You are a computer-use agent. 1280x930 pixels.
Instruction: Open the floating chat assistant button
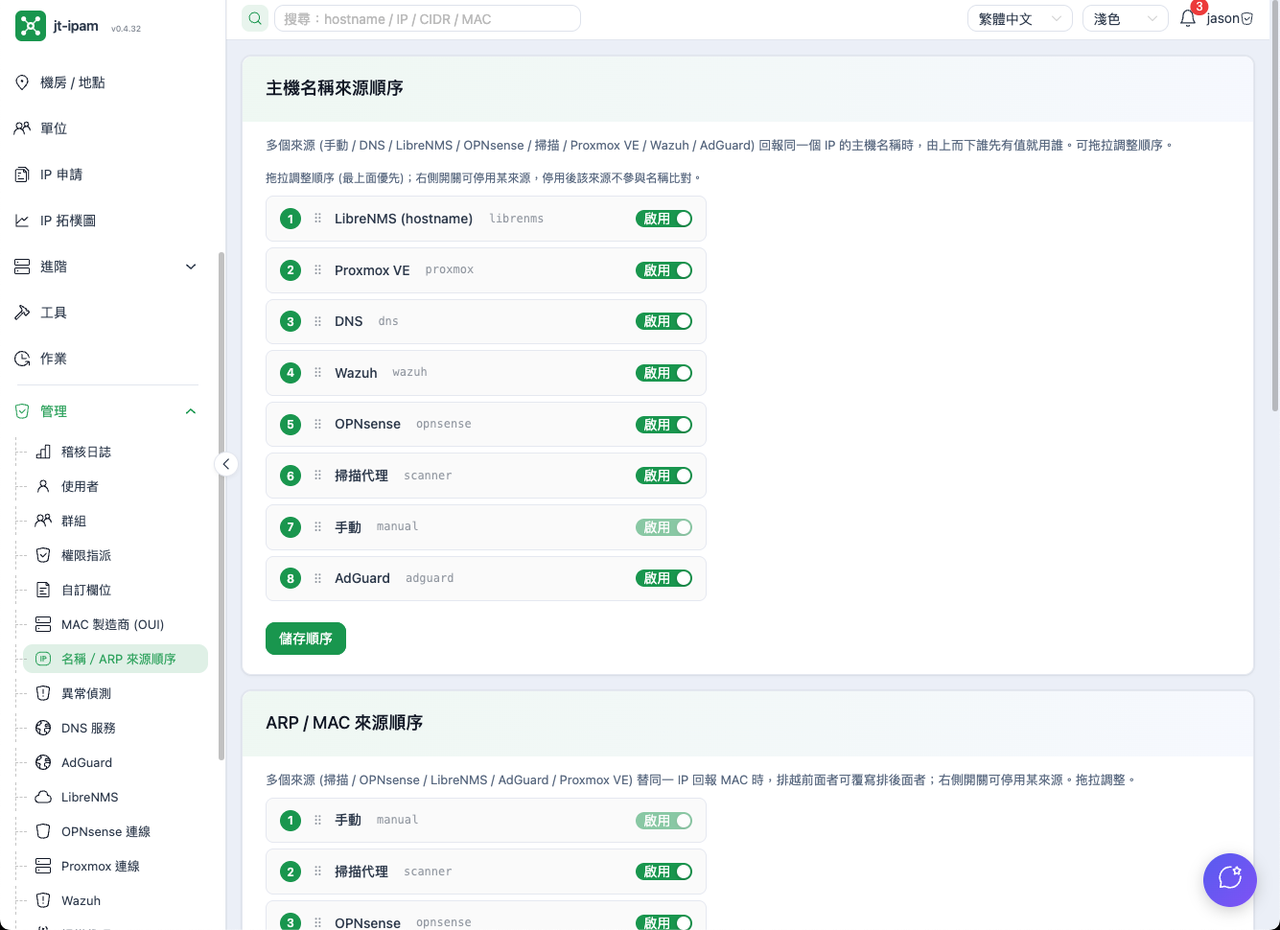point(1229,880)
